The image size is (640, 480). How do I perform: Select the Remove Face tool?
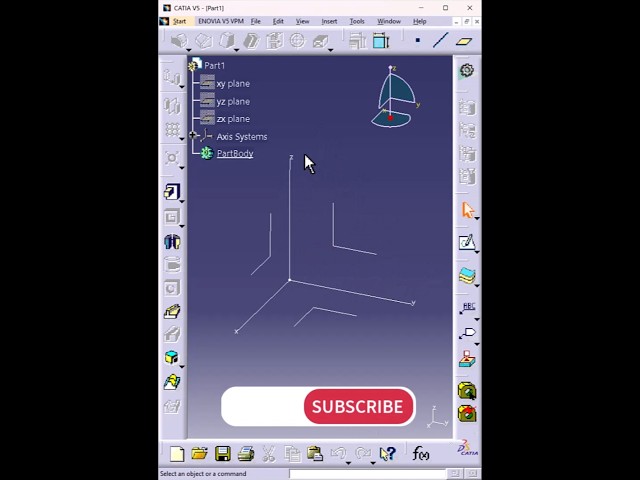[320, 40]
